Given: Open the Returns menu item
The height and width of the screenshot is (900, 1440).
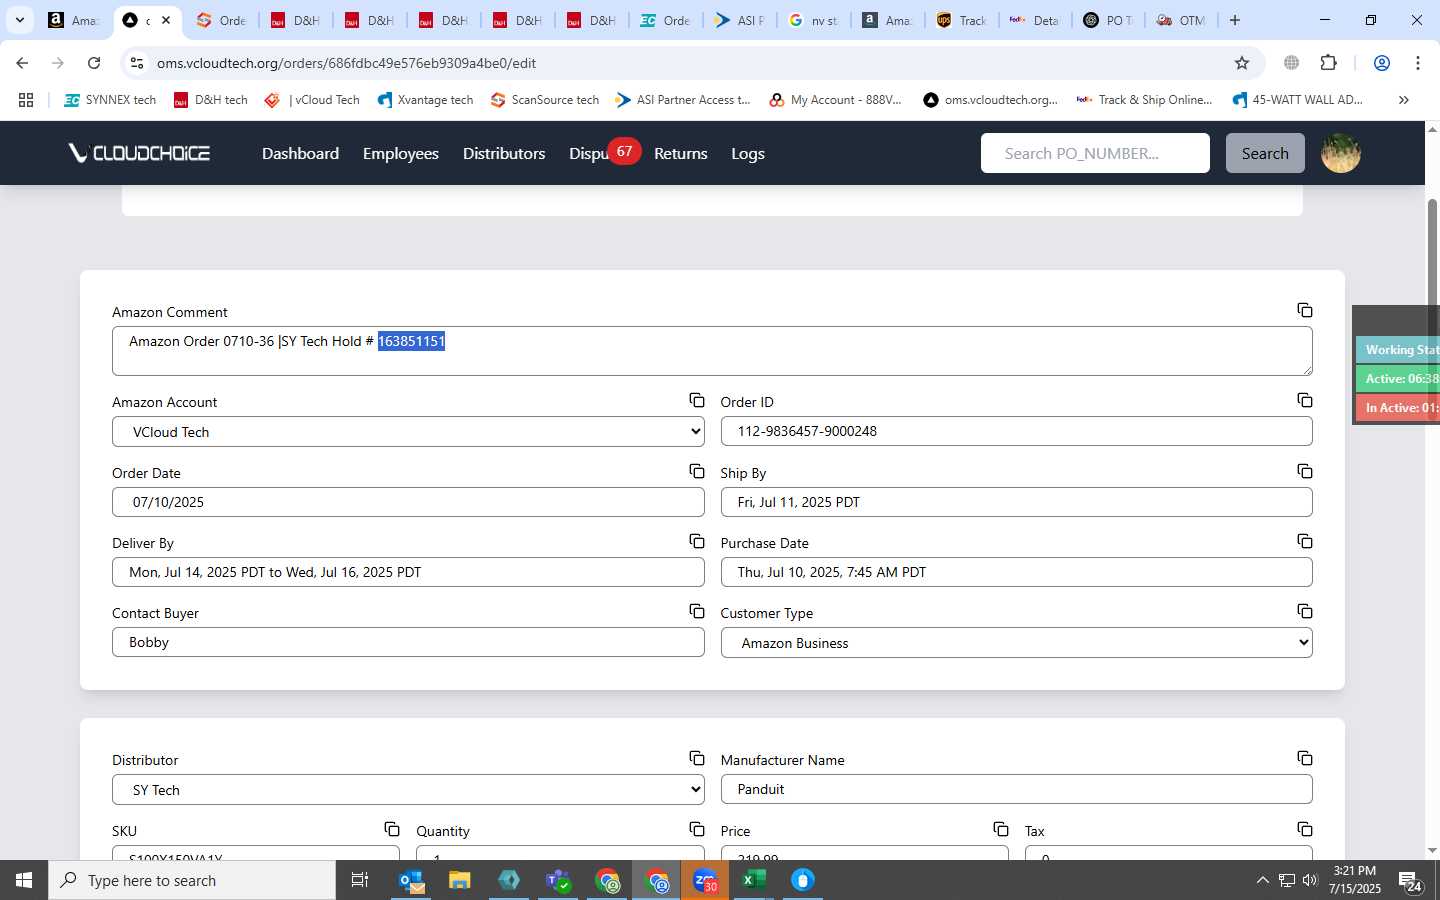Looking at the screenshot, I should tap(681, 153).
